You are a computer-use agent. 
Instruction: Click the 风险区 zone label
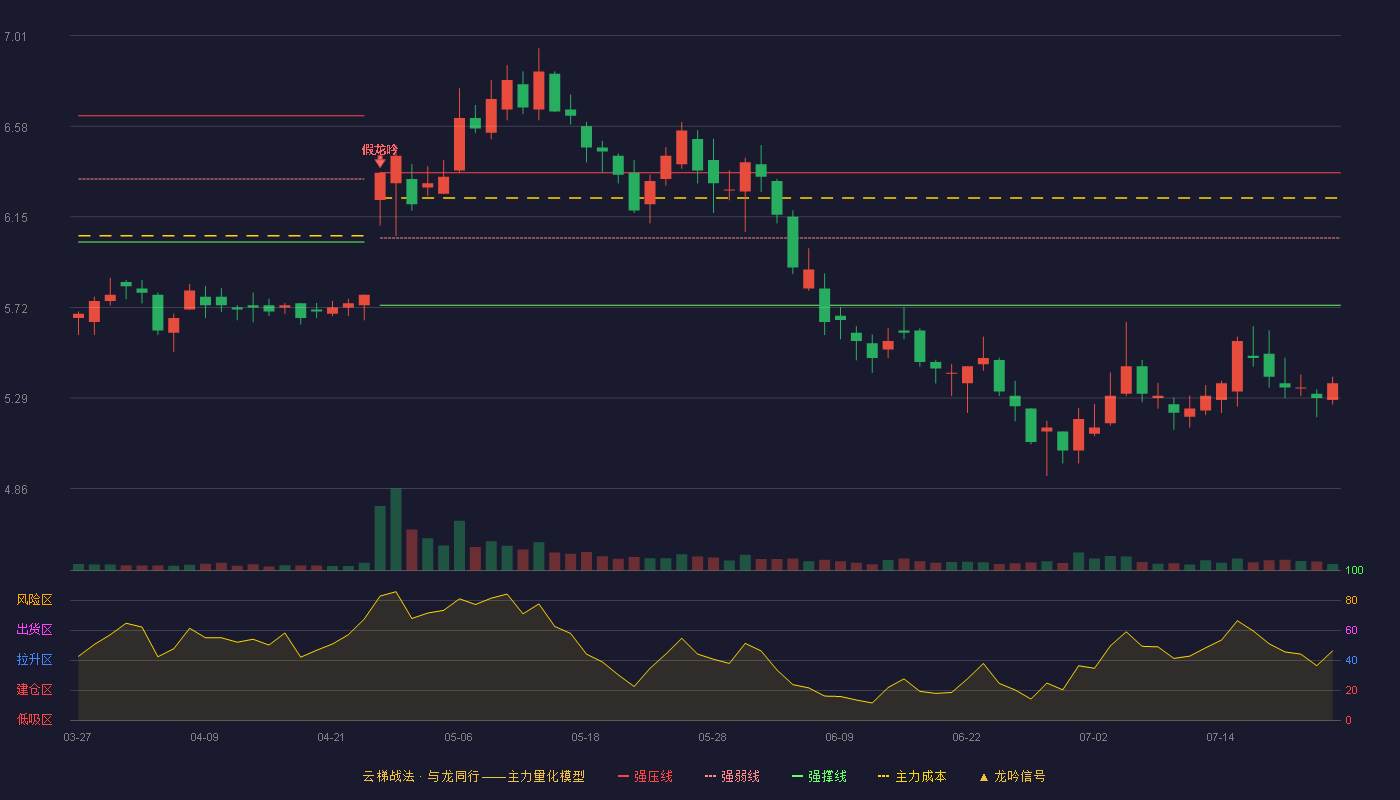(34, 600)
